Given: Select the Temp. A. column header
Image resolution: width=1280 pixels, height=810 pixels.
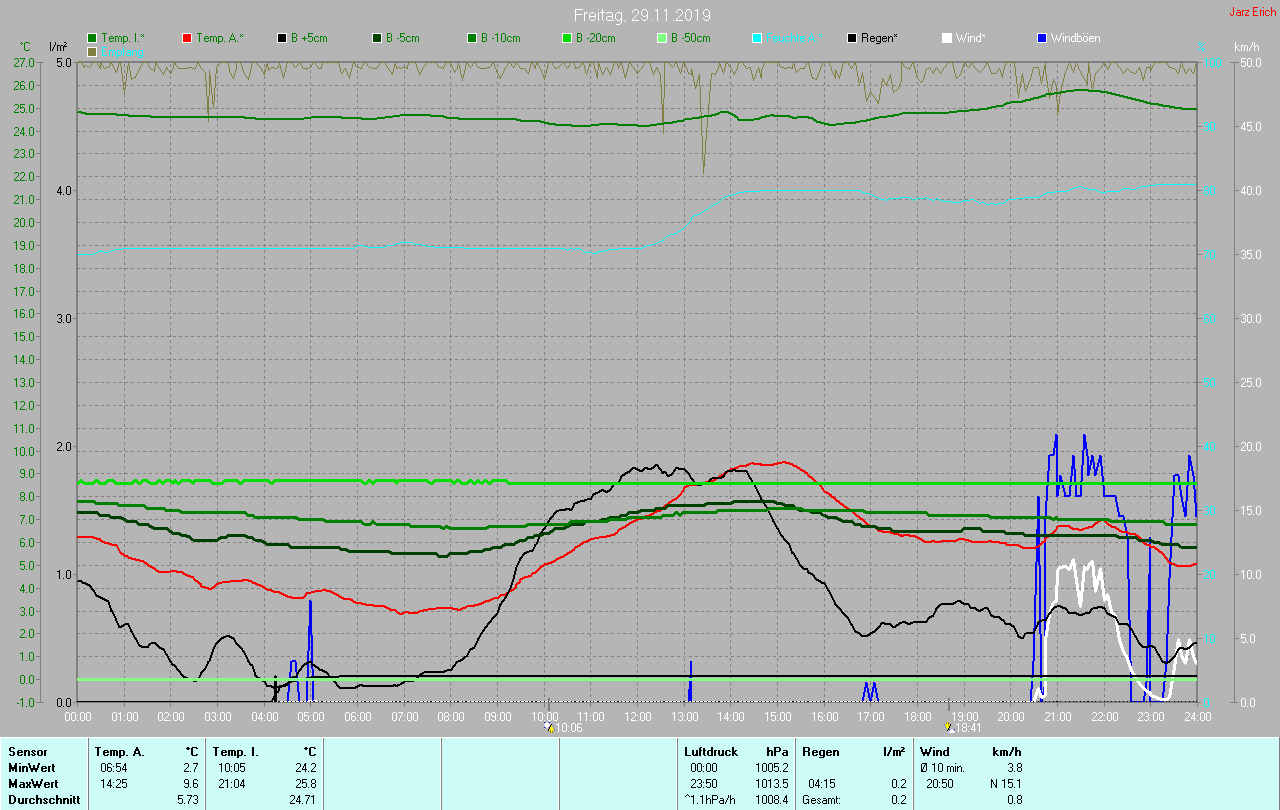Looking at the screenshot, I should pos(118,751).
